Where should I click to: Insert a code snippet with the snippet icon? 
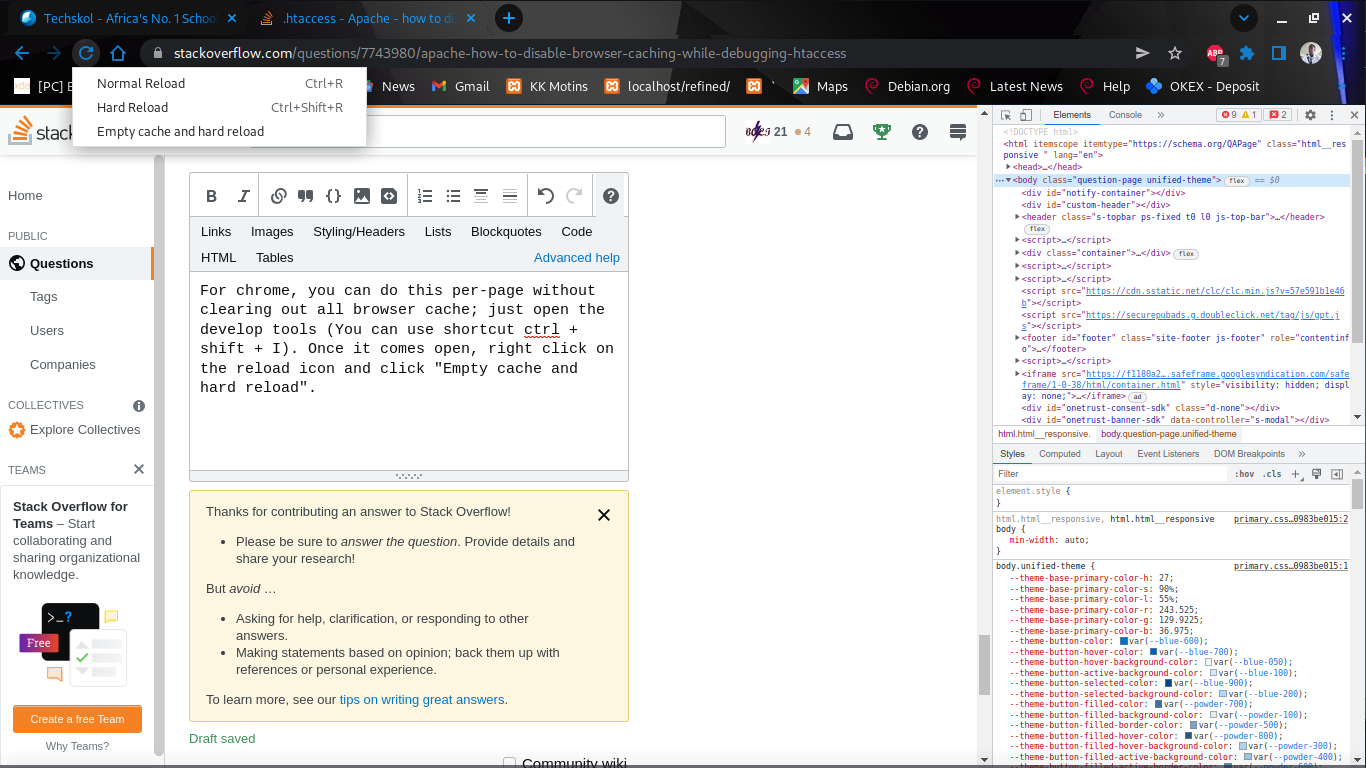coord(390,196)
